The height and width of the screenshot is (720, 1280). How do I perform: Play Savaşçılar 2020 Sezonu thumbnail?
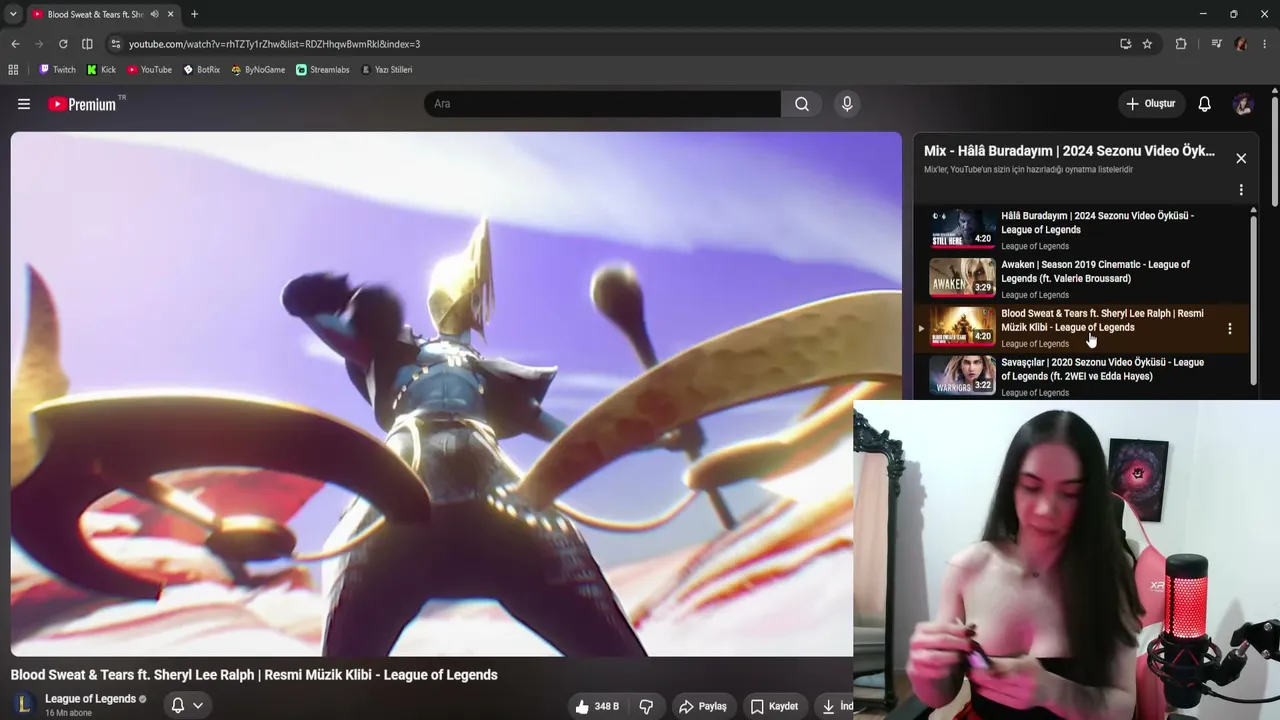click(962, 375)
